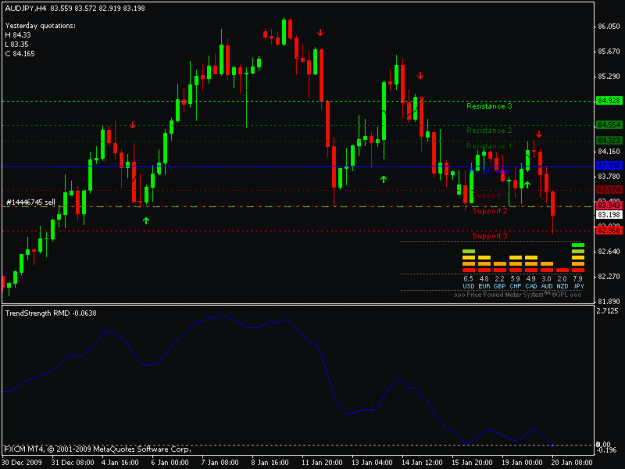Click the 84.554 price tag on axis
This screenshot has width=625, height=469.
pyautogui.click(x=609, y=125)
